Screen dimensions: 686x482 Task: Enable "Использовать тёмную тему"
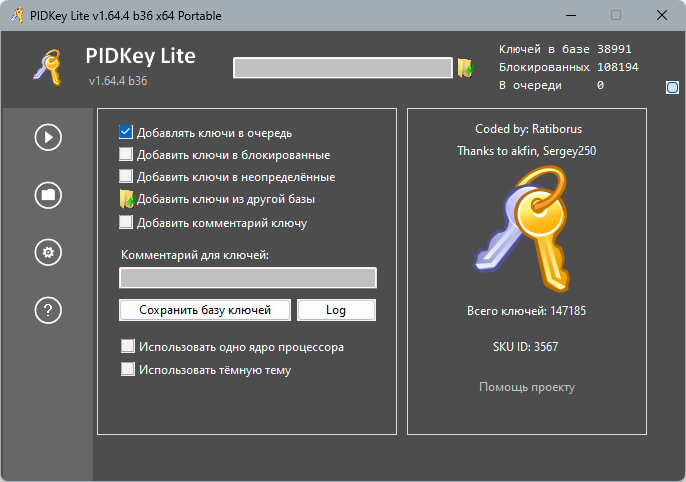[x=128, y=369]
